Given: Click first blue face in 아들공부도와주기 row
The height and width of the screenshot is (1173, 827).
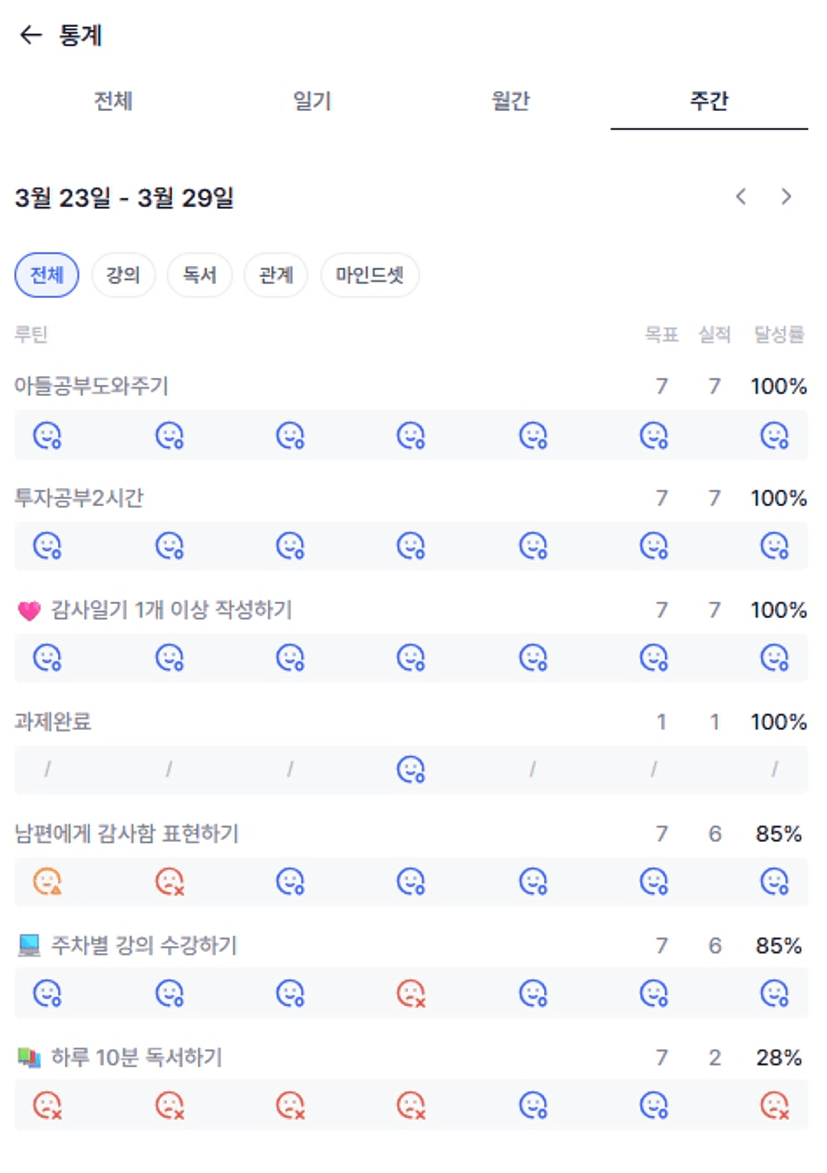Looking at the screenshot, I should (47, 435).
